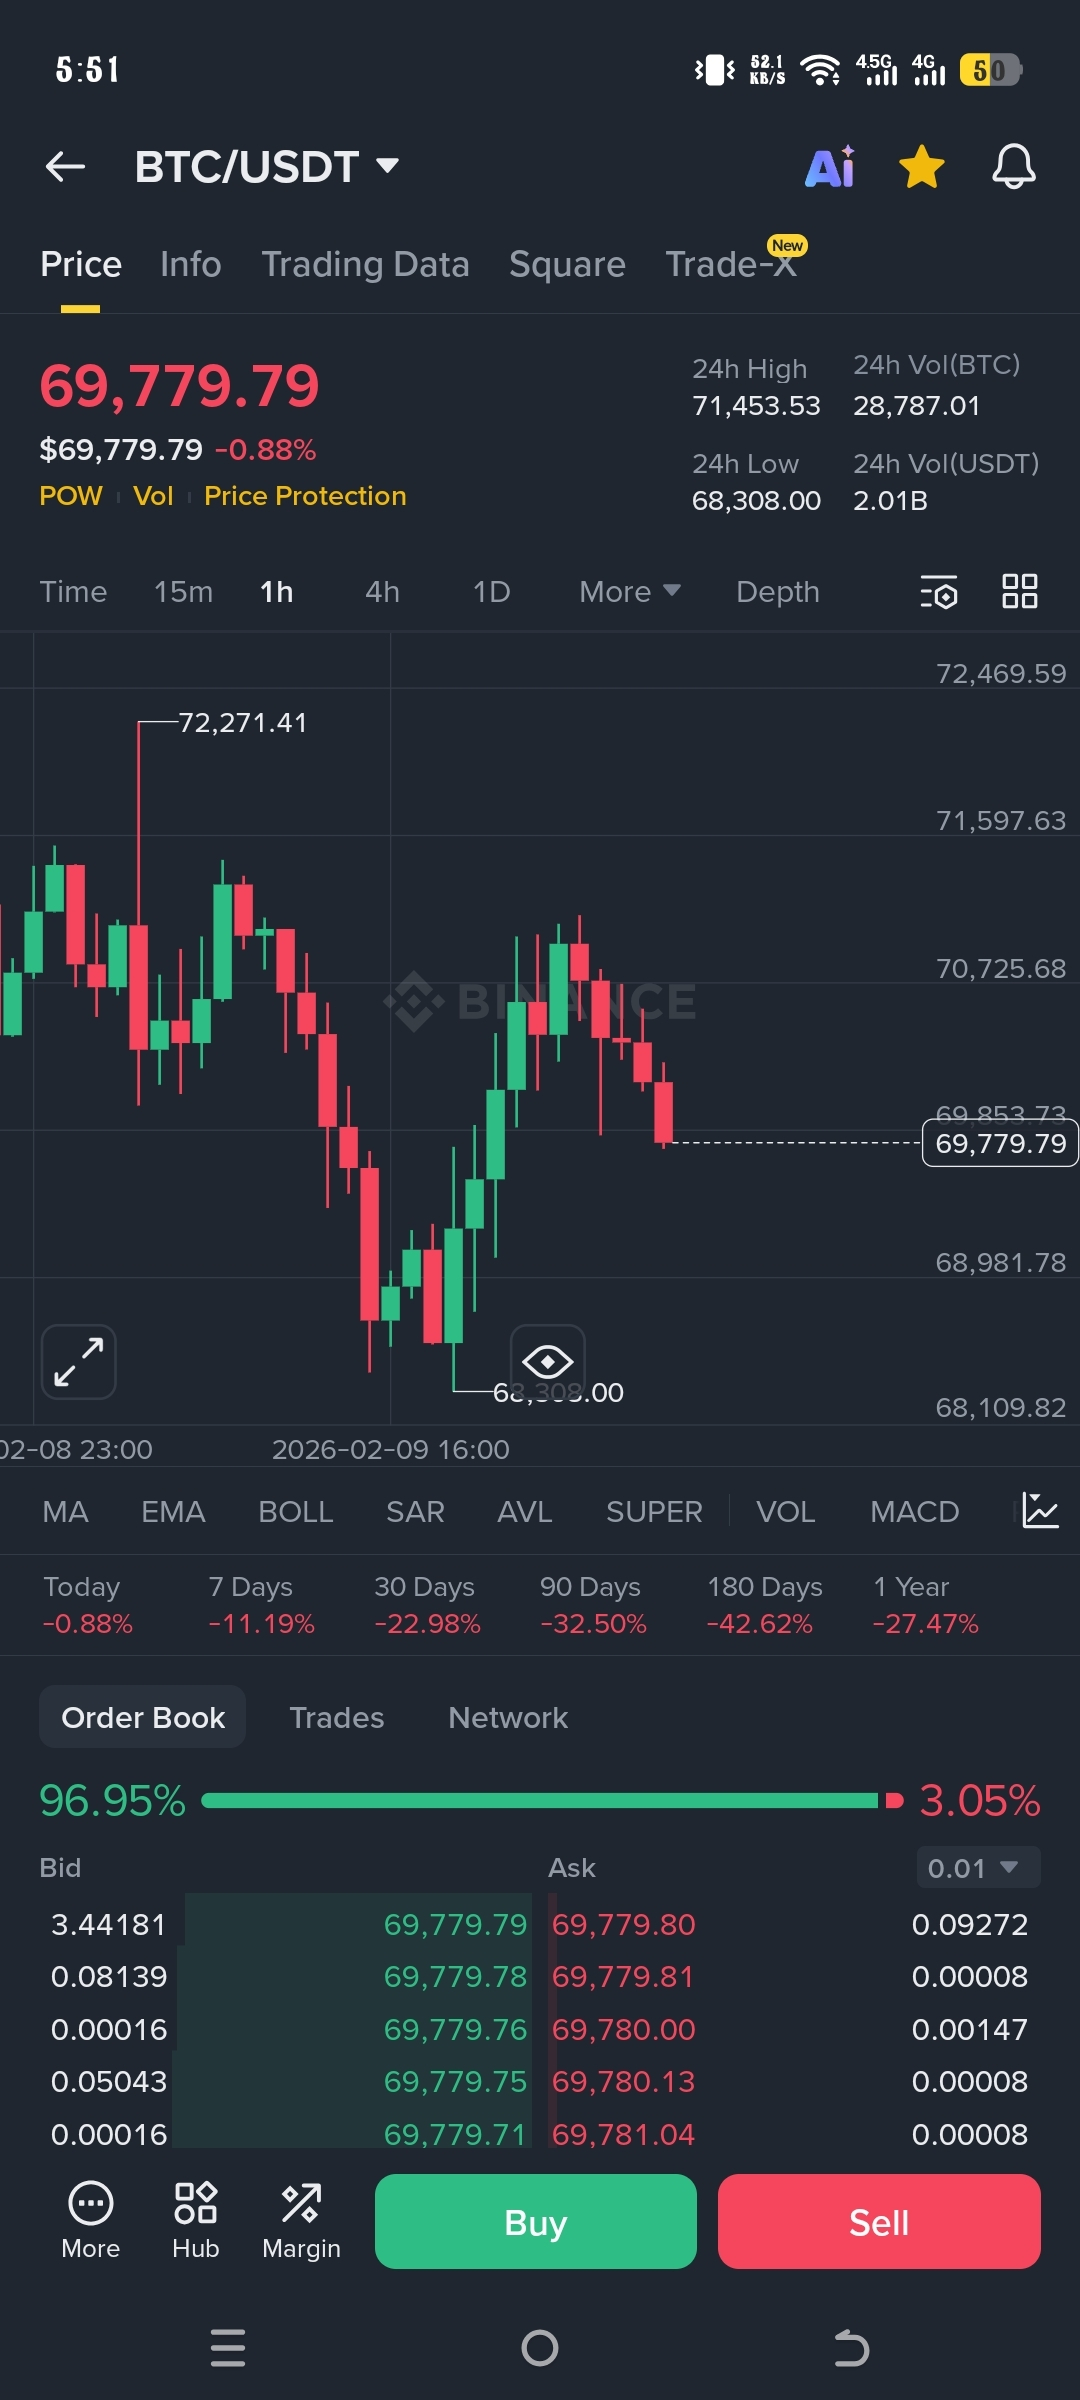Enable the MACD sub-indicator
This screenshot has height=2400, width=1080.
point(915,1512)
